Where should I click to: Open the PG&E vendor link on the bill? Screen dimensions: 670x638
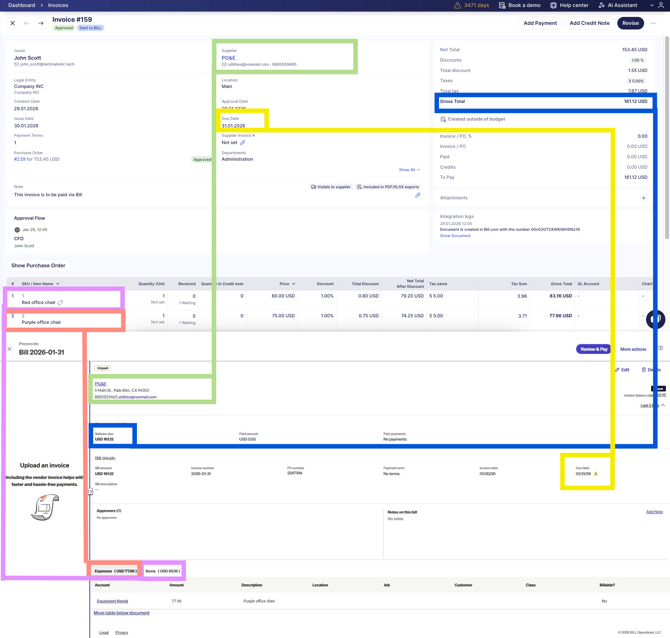click(x=100, y=384)
